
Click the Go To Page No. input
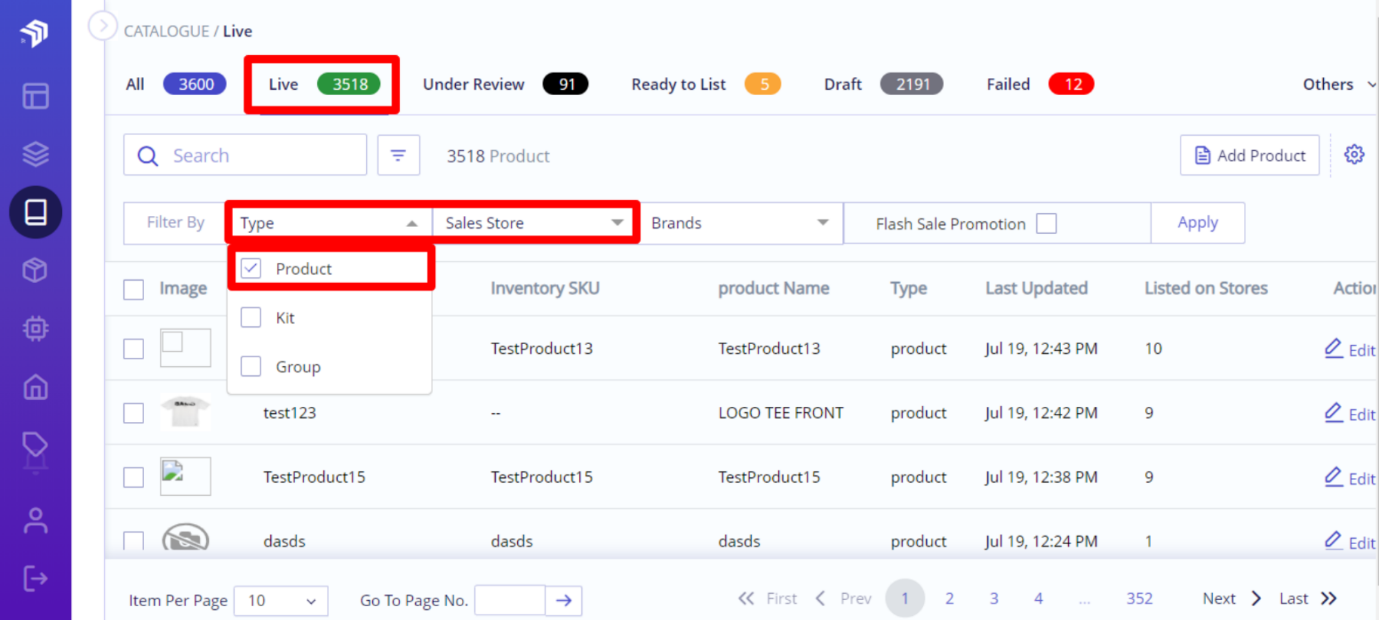(x=510, y=600)
